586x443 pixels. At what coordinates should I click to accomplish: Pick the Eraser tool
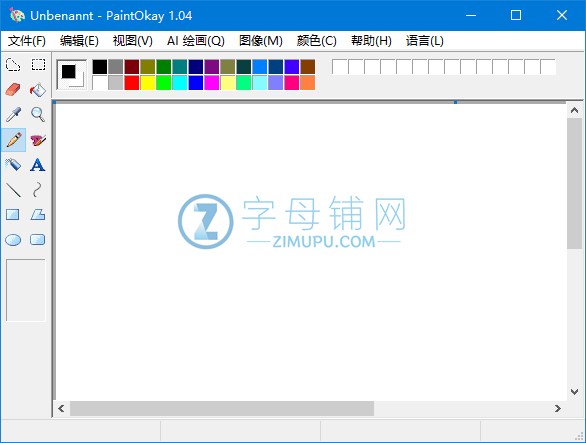point(13,90)
